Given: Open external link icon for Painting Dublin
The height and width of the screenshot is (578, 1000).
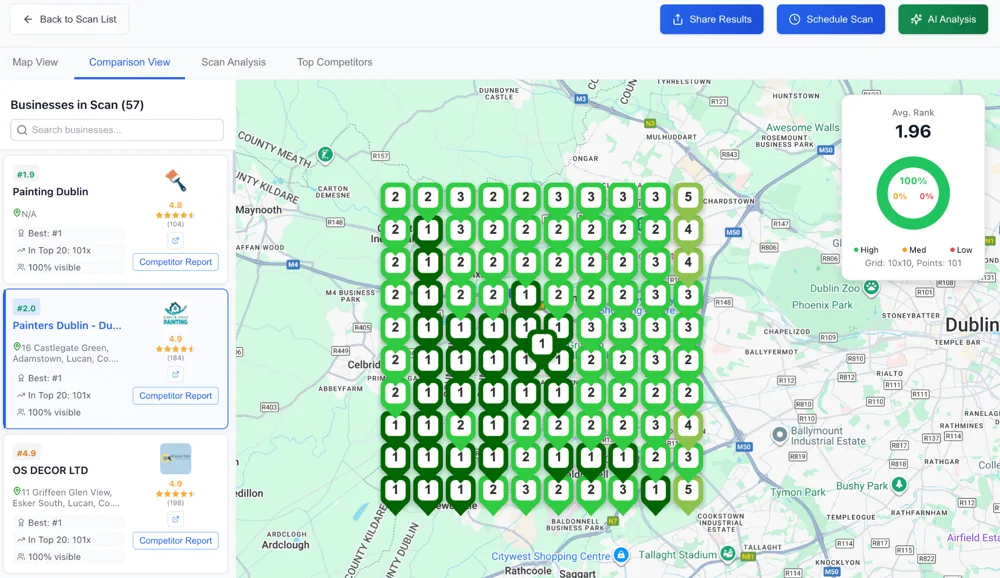Looking at the screenshot, I should coord(175,241).
